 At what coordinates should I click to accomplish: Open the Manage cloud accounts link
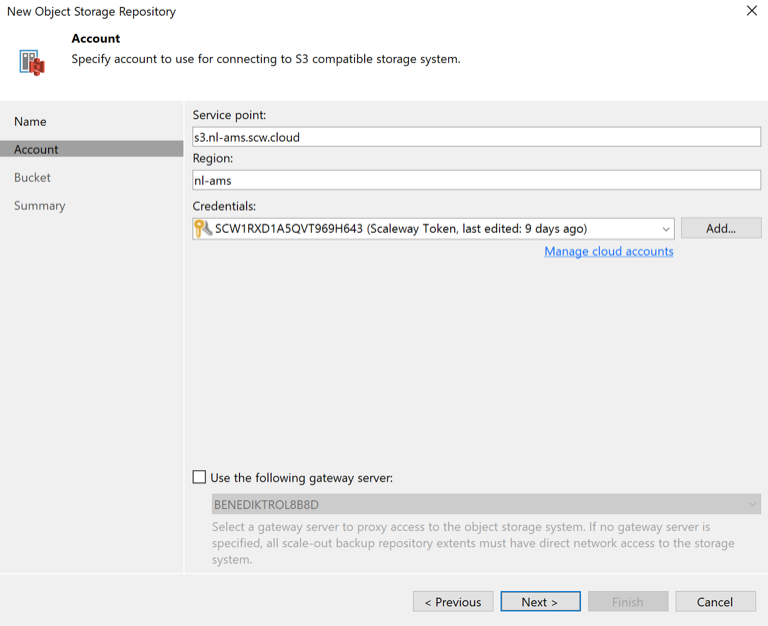(x=608, y=251)
